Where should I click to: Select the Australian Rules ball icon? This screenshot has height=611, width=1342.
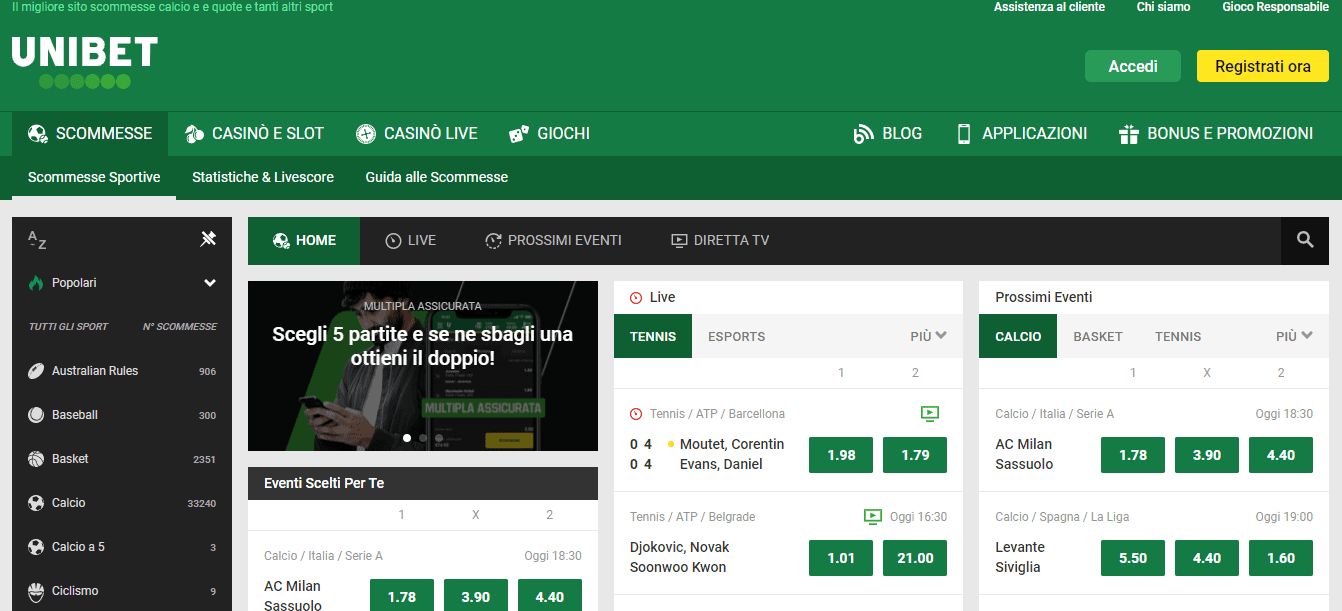click(x=36, y=371)
